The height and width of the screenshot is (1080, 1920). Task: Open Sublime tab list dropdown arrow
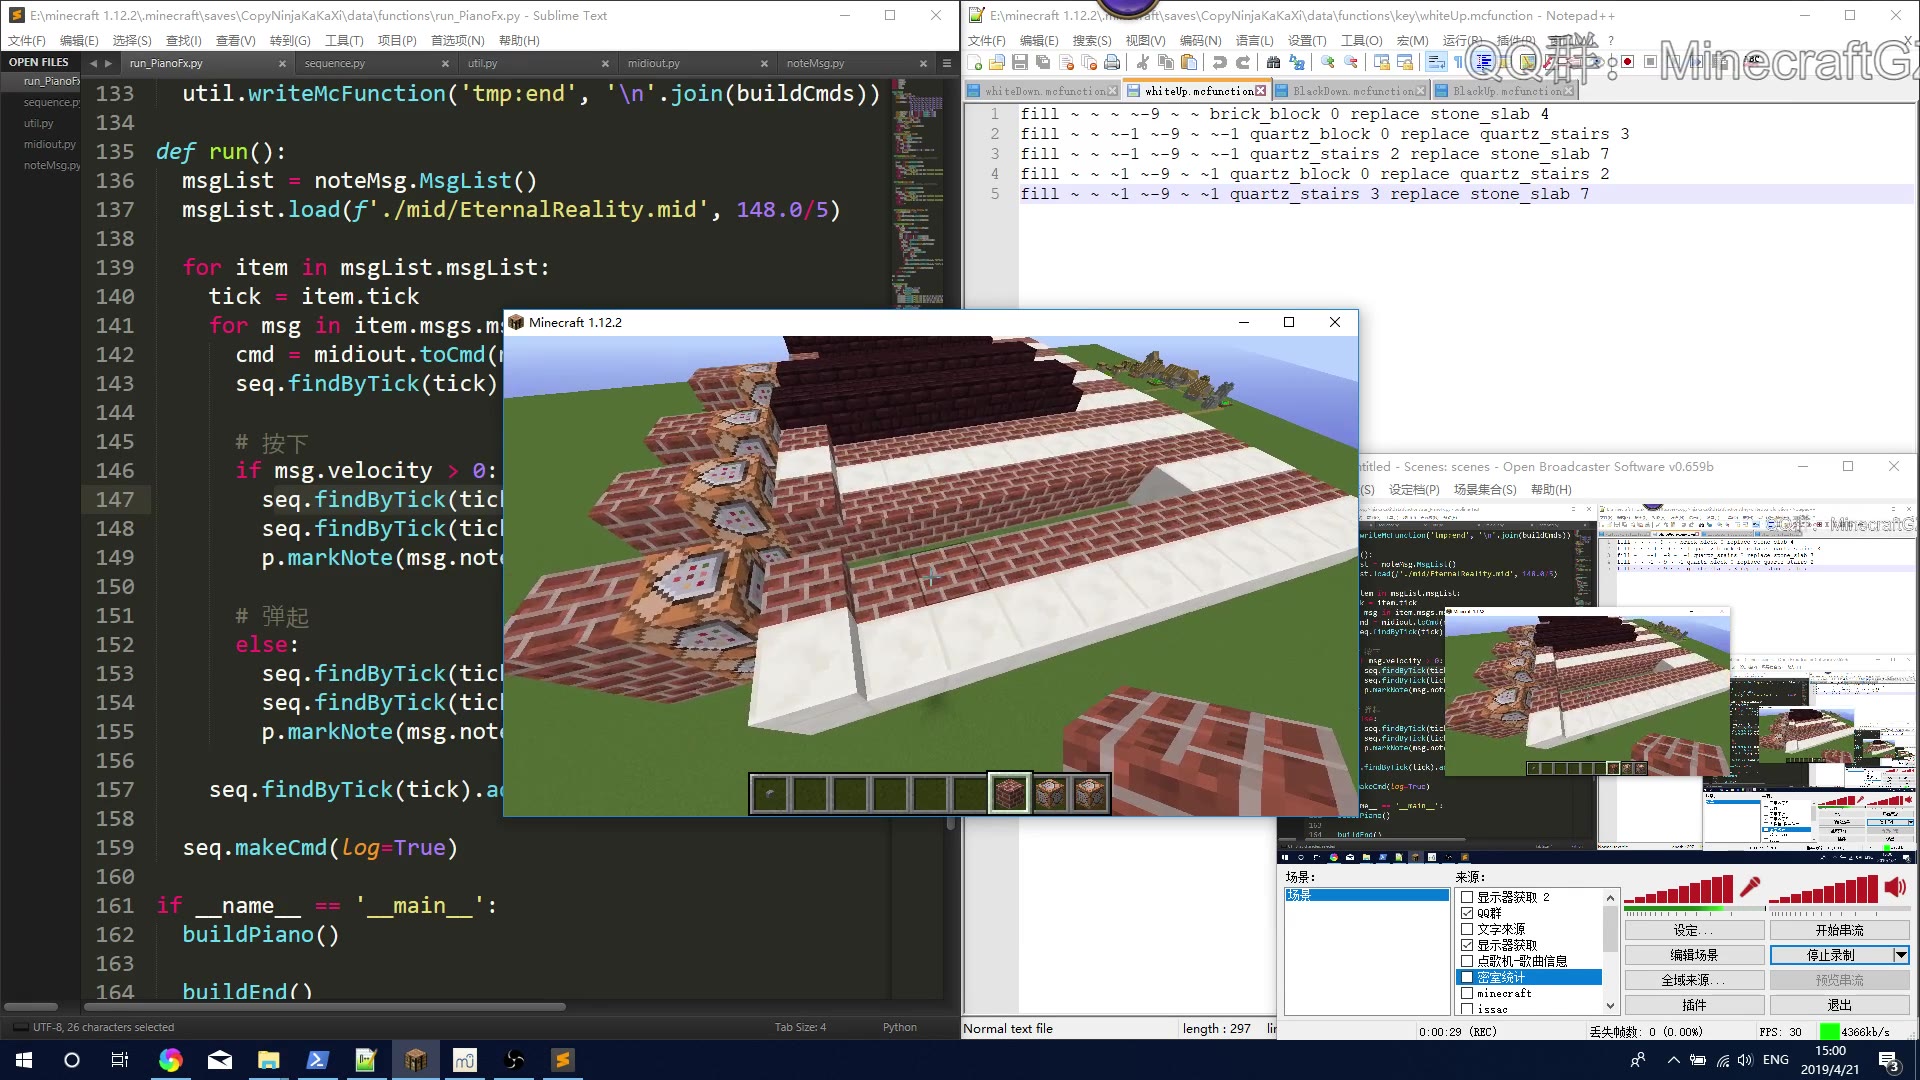[947, 63]
